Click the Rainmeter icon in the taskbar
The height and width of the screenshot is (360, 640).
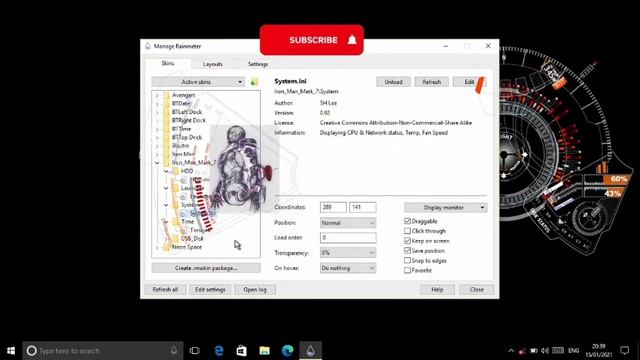point(311,350)
